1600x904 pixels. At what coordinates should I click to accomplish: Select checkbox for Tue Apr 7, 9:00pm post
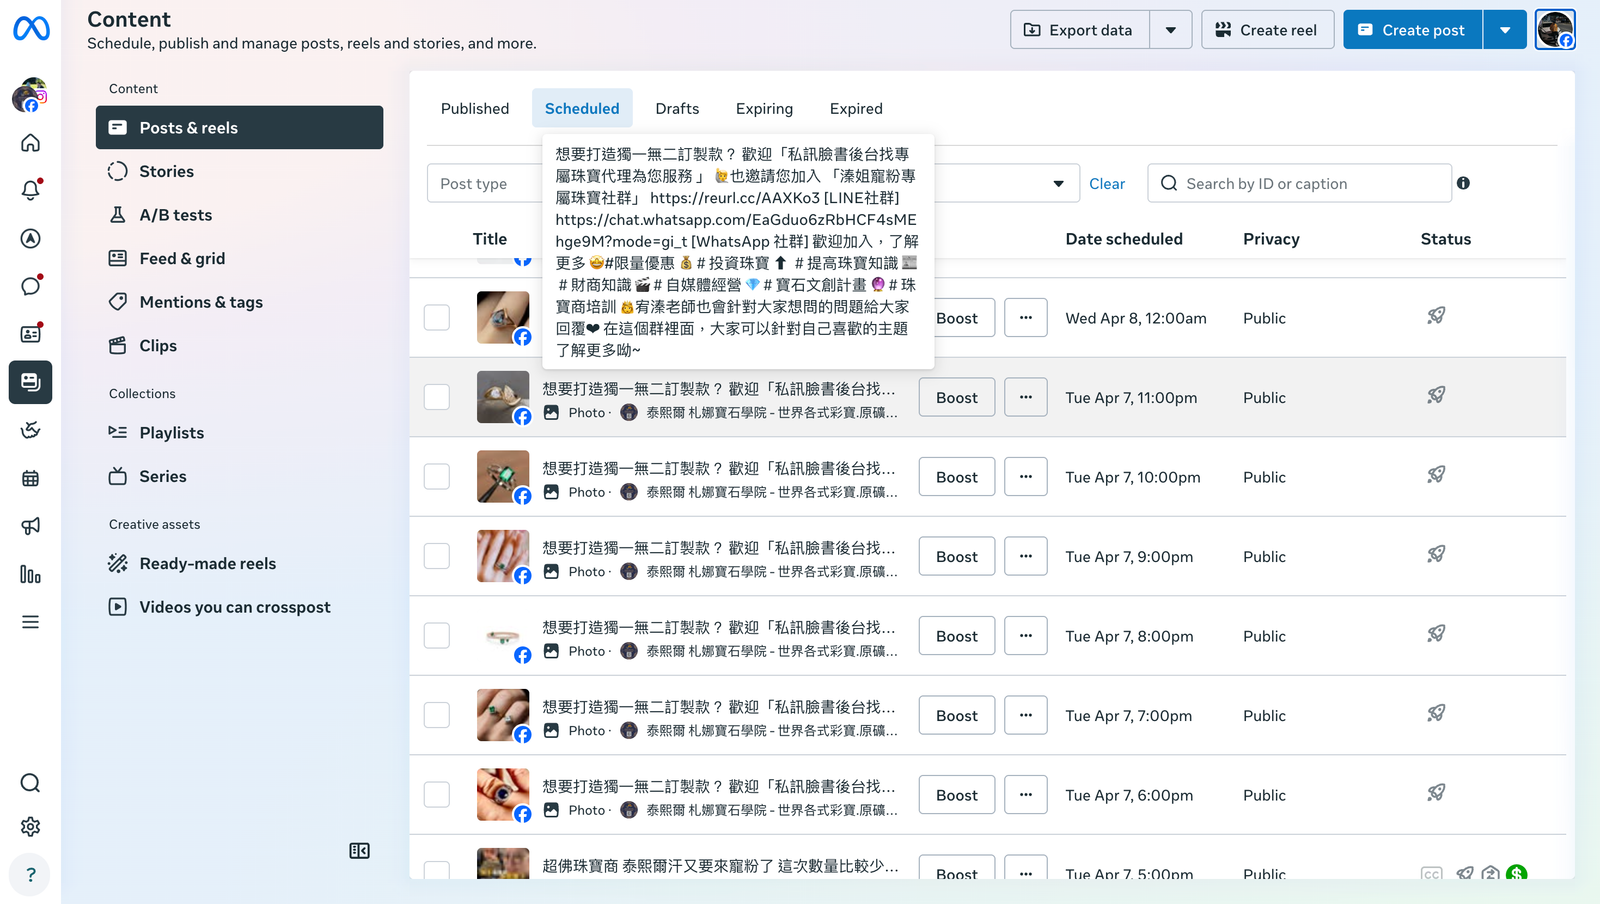(x=437, y=556)
